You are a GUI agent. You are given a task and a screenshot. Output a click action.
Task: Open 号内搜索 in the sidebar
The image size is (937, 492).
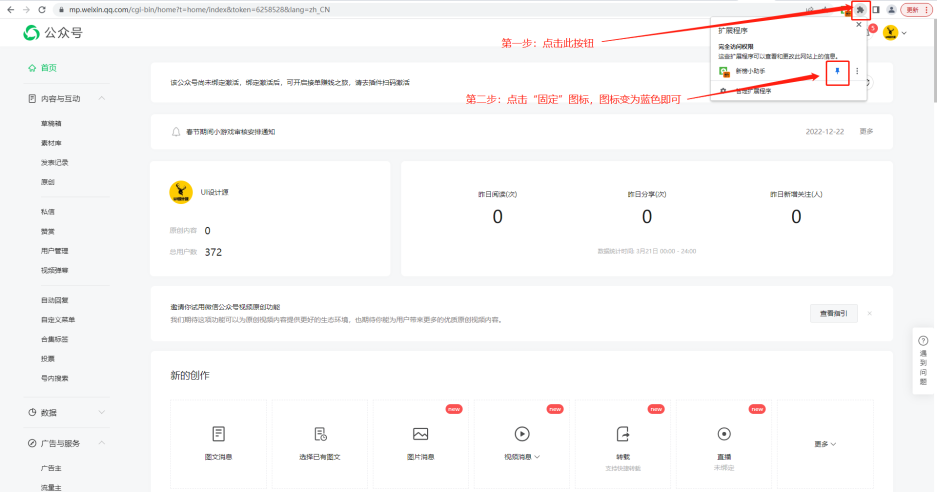tap(54, 378)
